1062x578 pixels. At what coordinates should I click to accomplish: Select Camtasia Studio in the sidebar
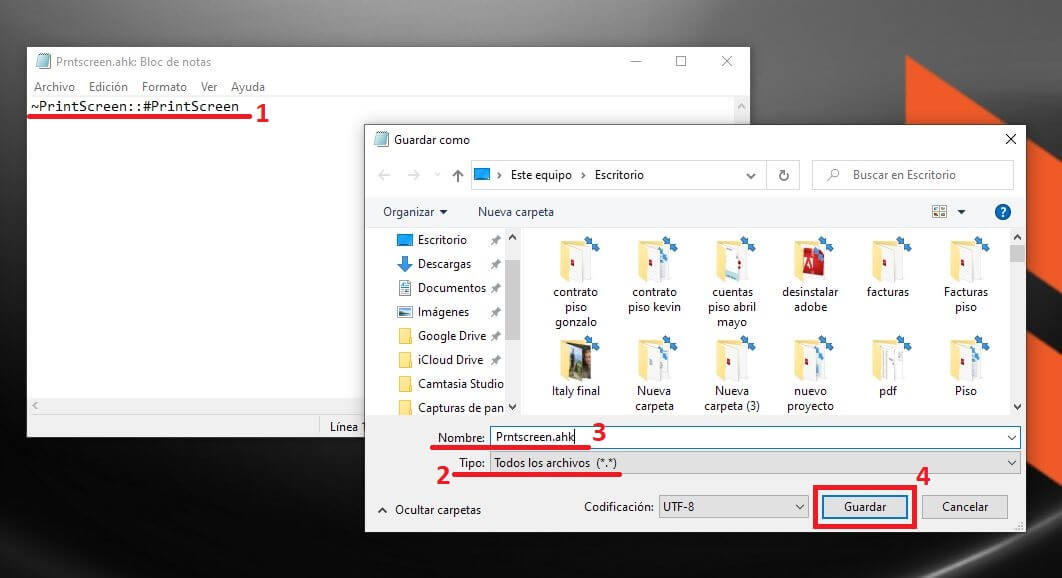pos(451,384)
